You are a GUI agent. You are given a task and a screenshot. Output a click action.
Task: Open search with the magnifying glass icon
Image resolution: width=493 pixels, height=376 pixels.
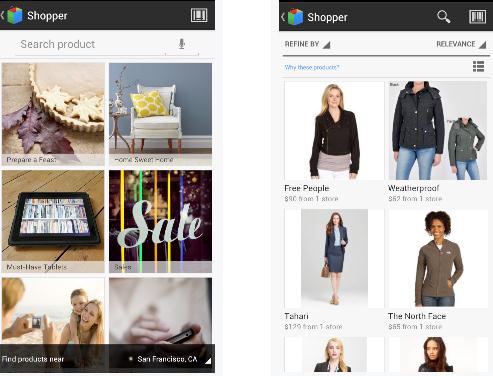pos(444,16)
